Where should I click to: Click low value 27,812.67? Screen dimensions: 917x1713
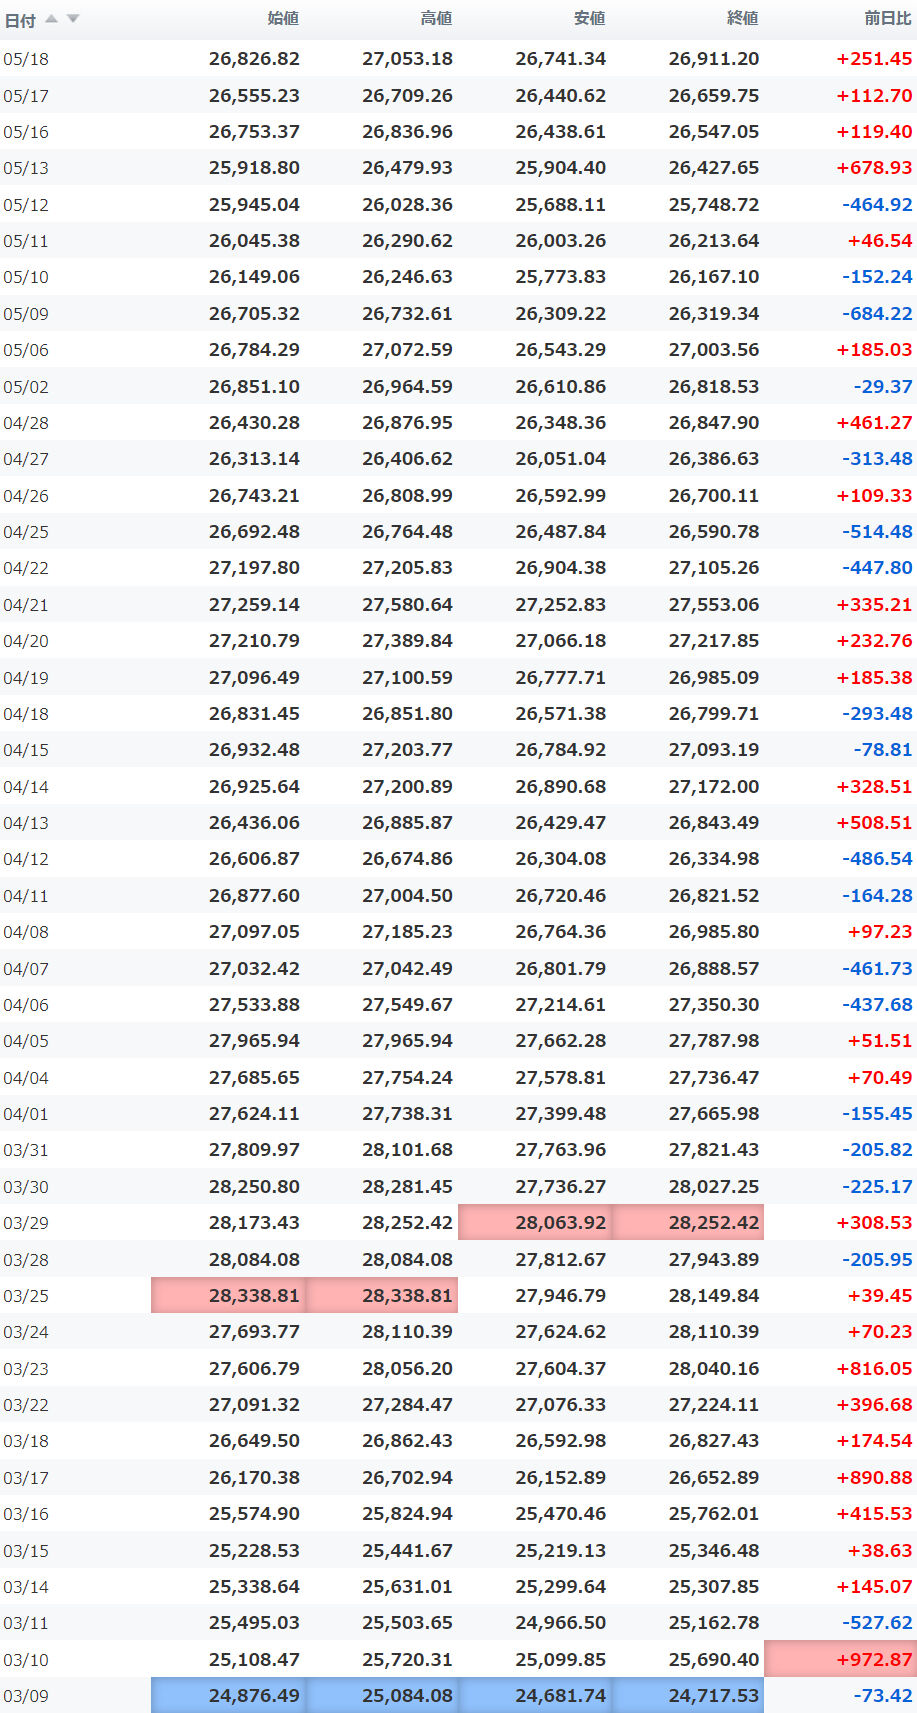560,1260
